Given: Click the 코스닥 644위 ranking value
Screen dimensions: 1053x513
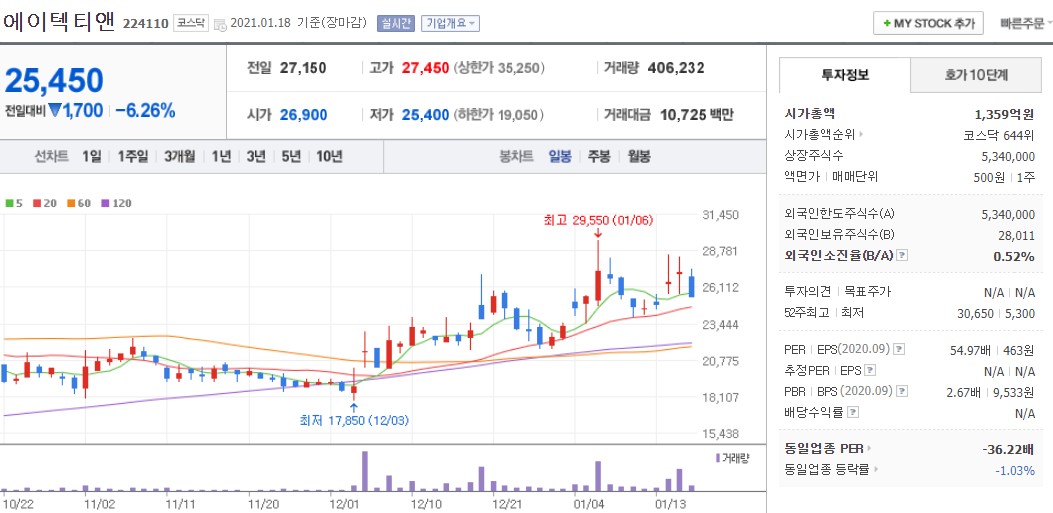Looking at the screenshot, I should tap(999, 134).
